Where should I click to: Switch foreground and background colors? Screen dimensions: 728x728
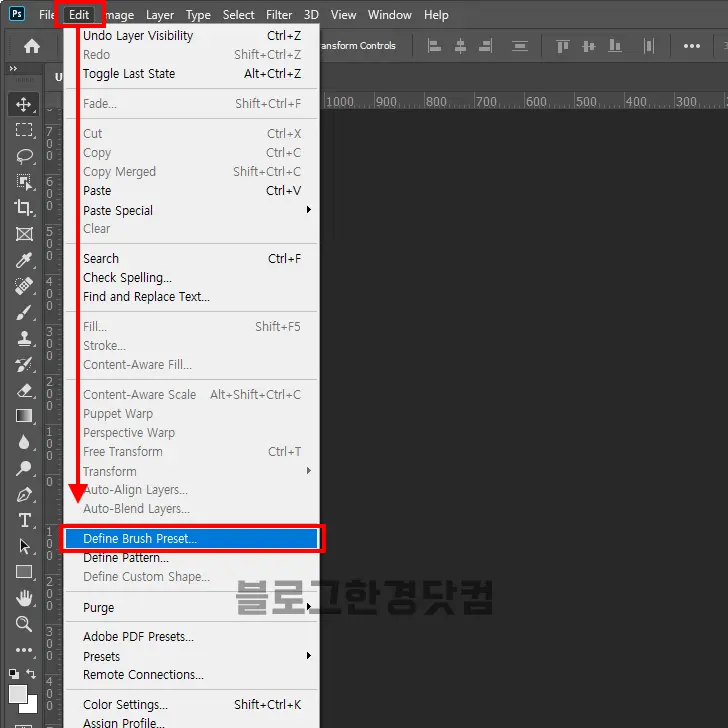[31, 673]
